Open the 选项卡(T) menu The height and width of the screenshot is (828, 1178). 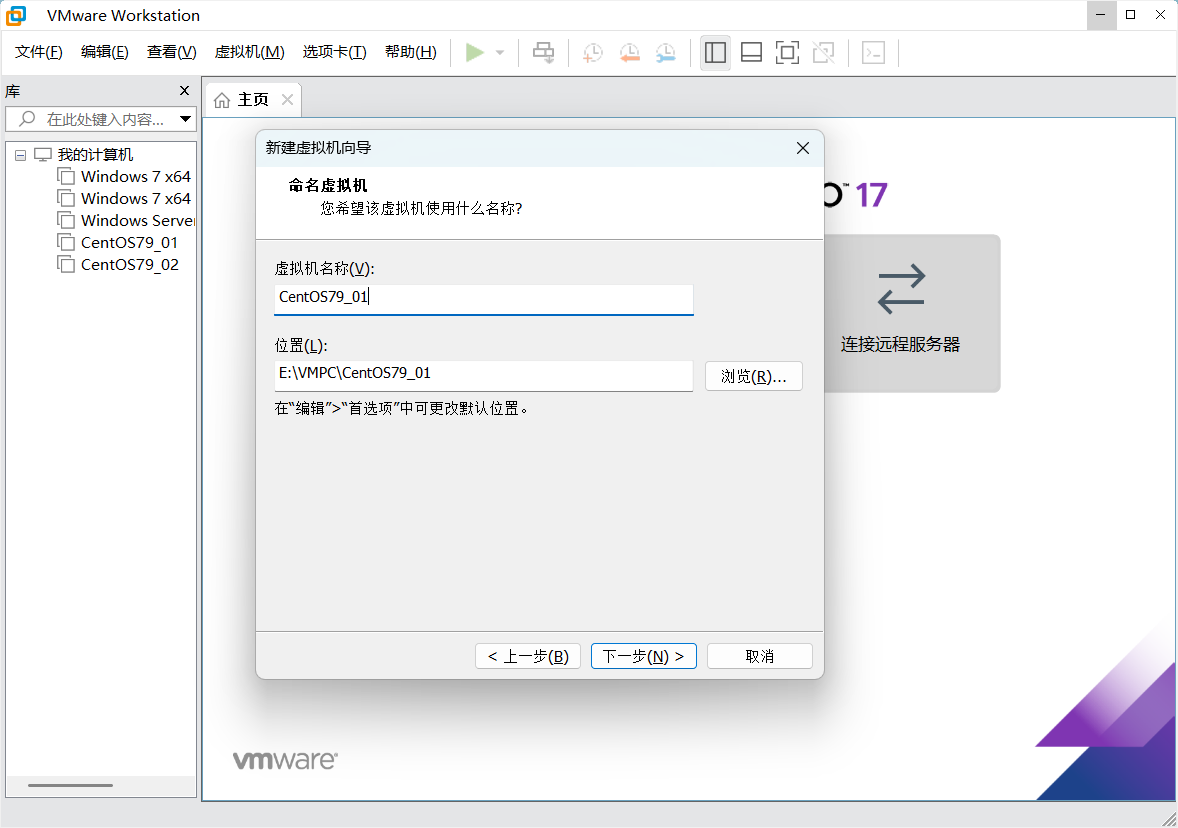[x=334, y=52]
